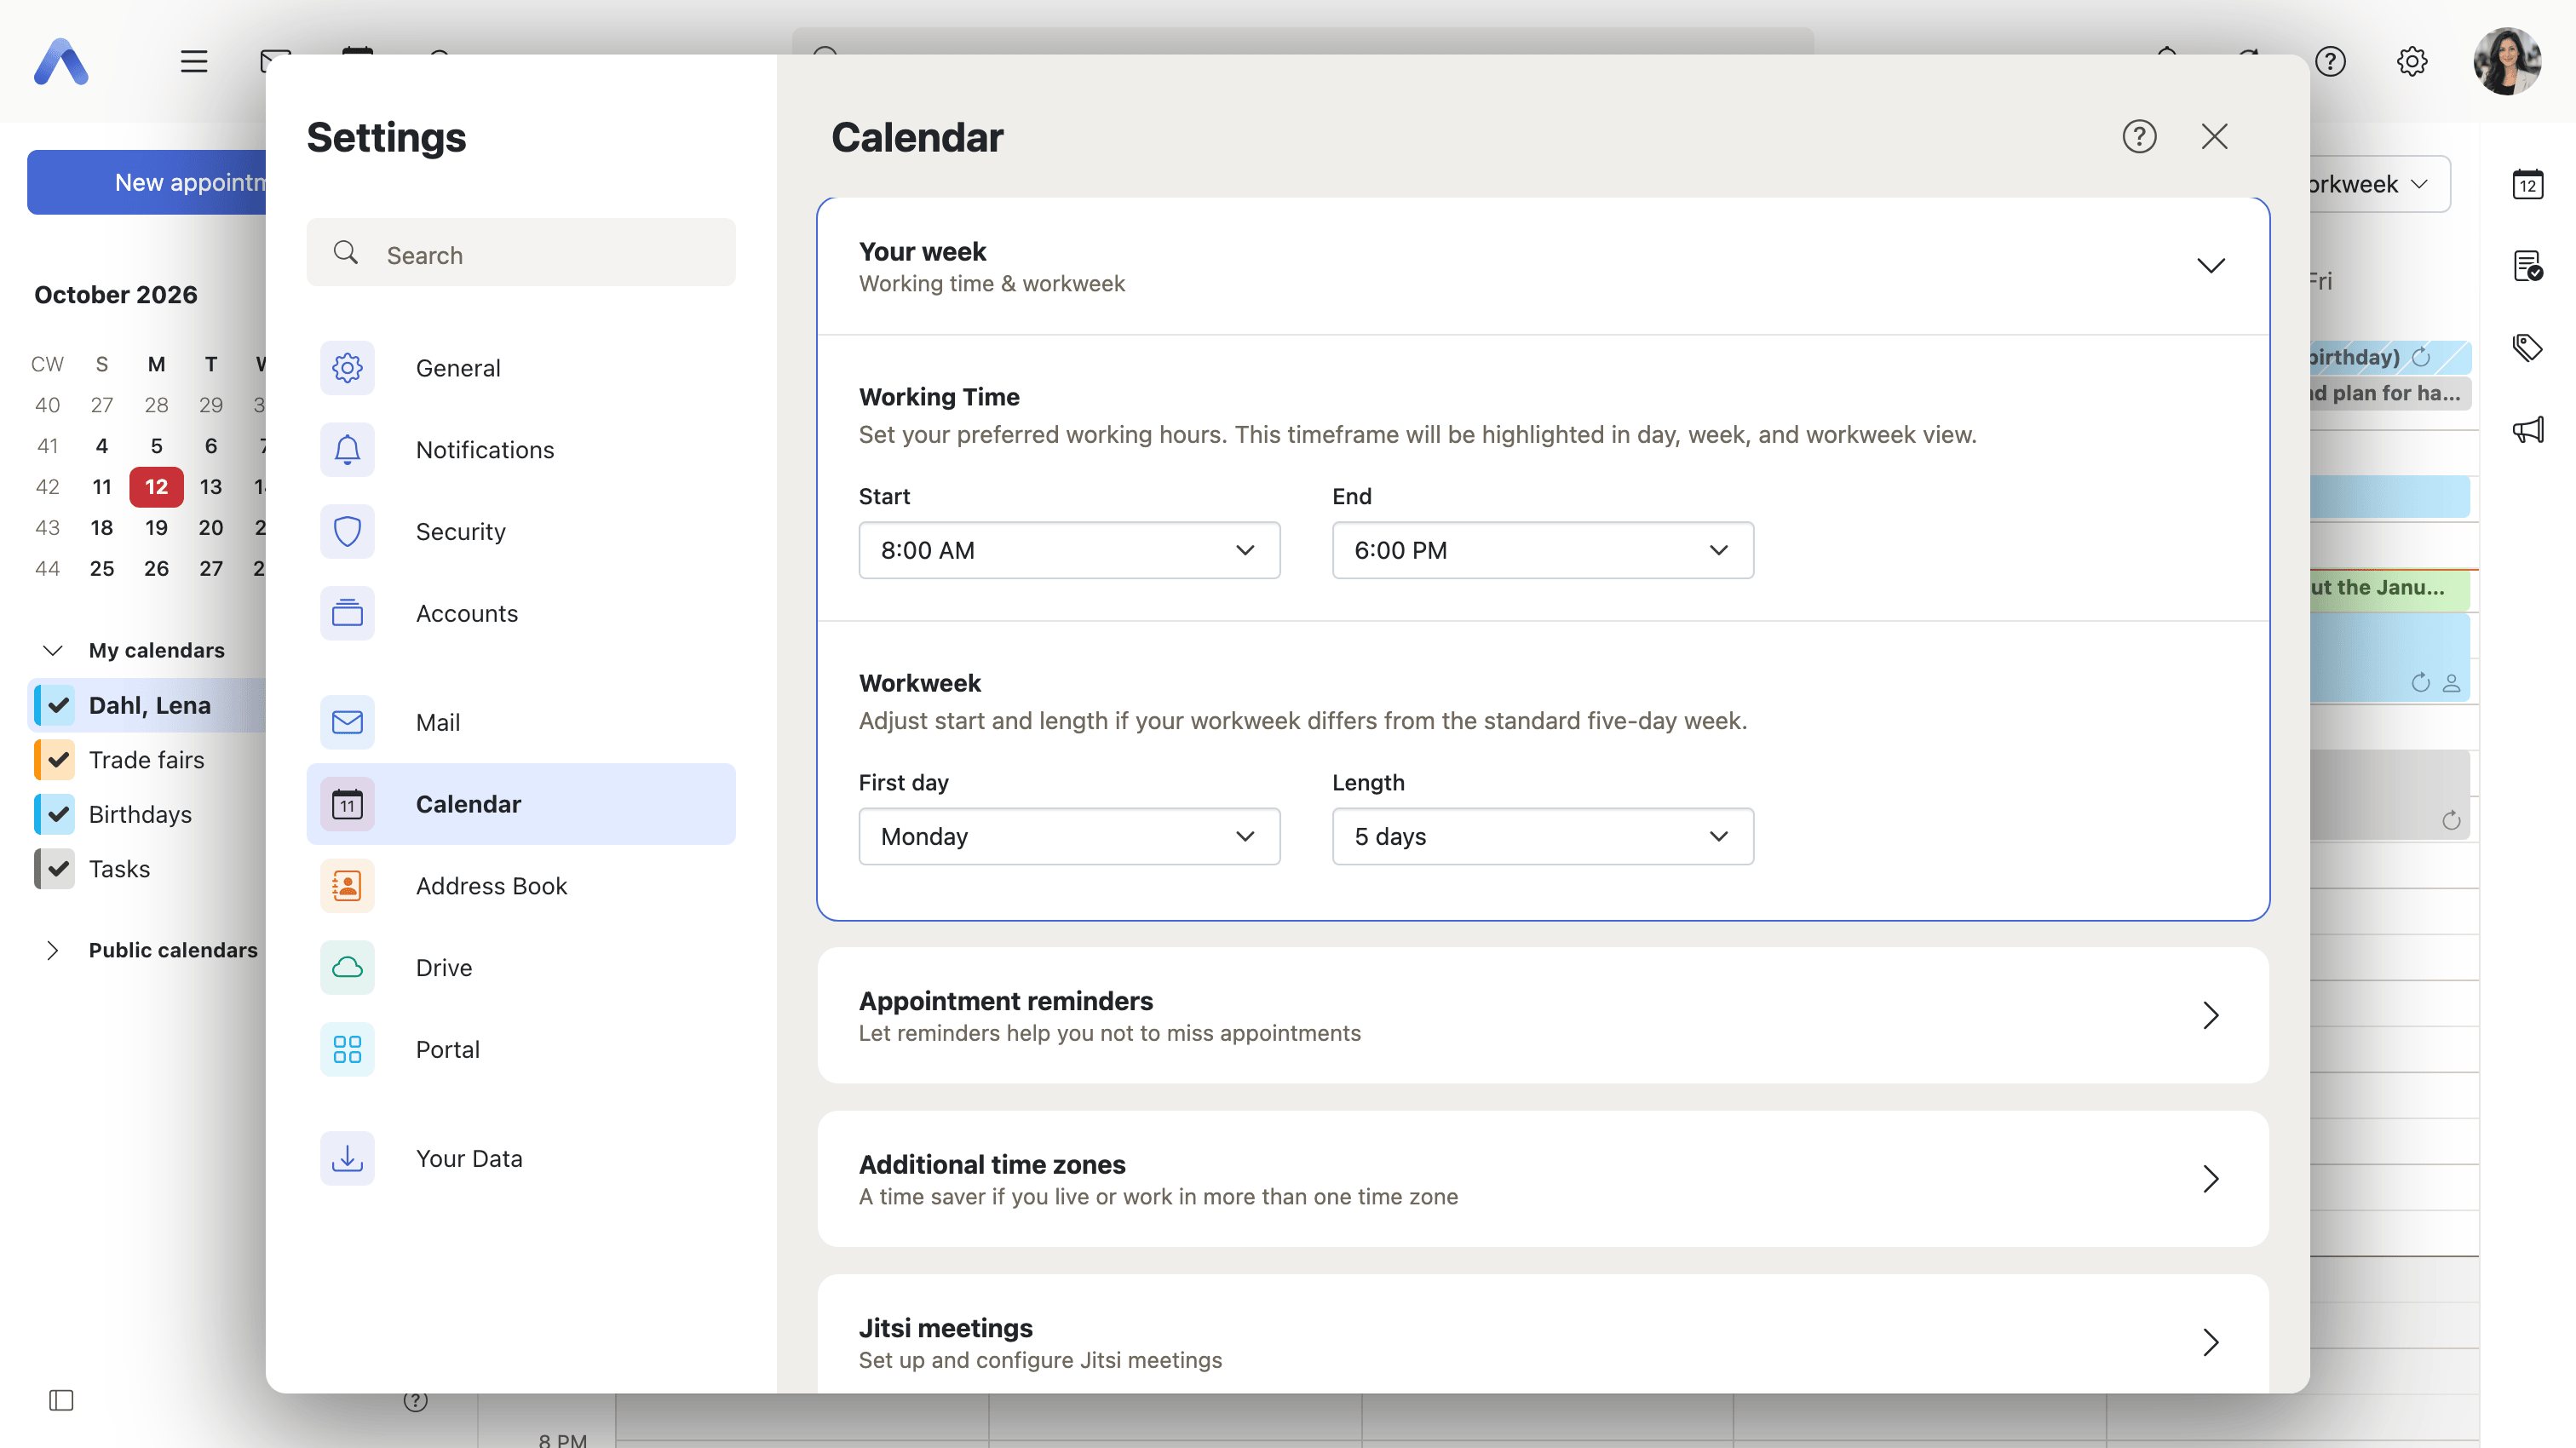The height and width of the screenshot is (1448, 2576).
Task: Collapse the My calendars list
Action: [x=53, y=650]
